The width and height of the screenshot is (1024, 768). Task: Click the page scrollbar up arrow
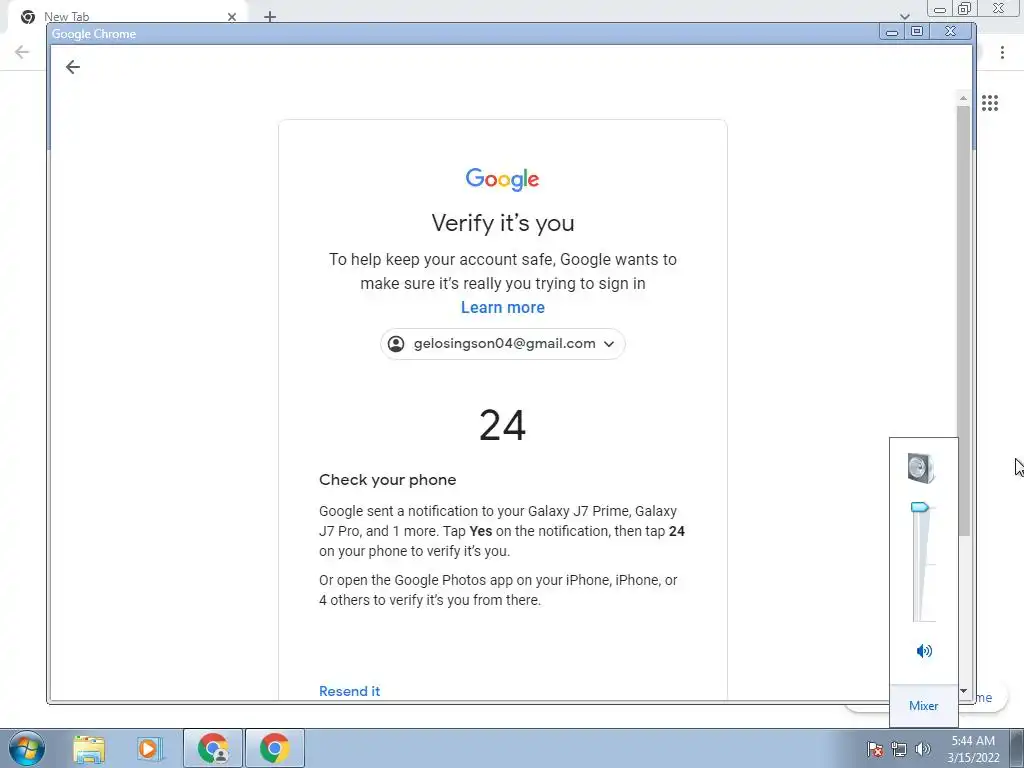[963, 98]
